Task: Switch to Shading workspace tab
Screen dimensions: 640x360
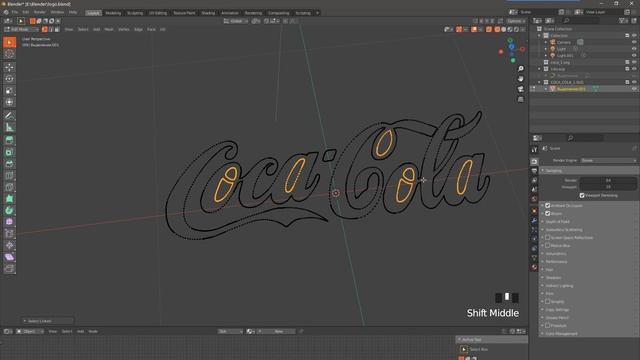Action: click(x=208, y=13)
